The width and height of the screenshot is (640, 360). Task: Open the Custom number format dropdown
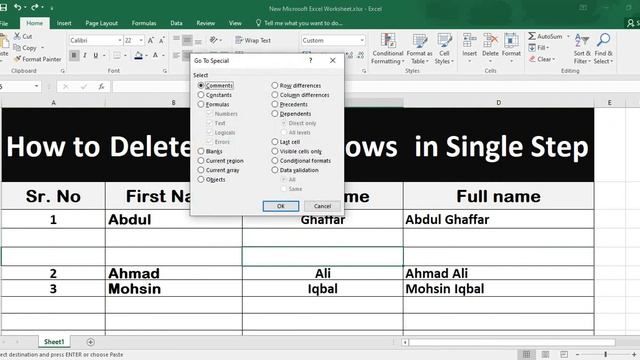tap(362, 40)
